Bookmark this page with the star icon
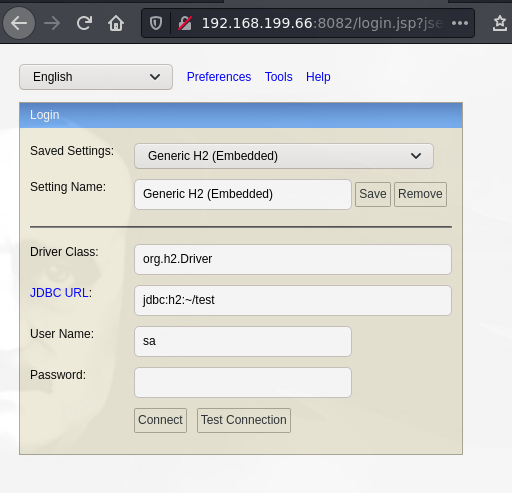 (x=500, y=23)
